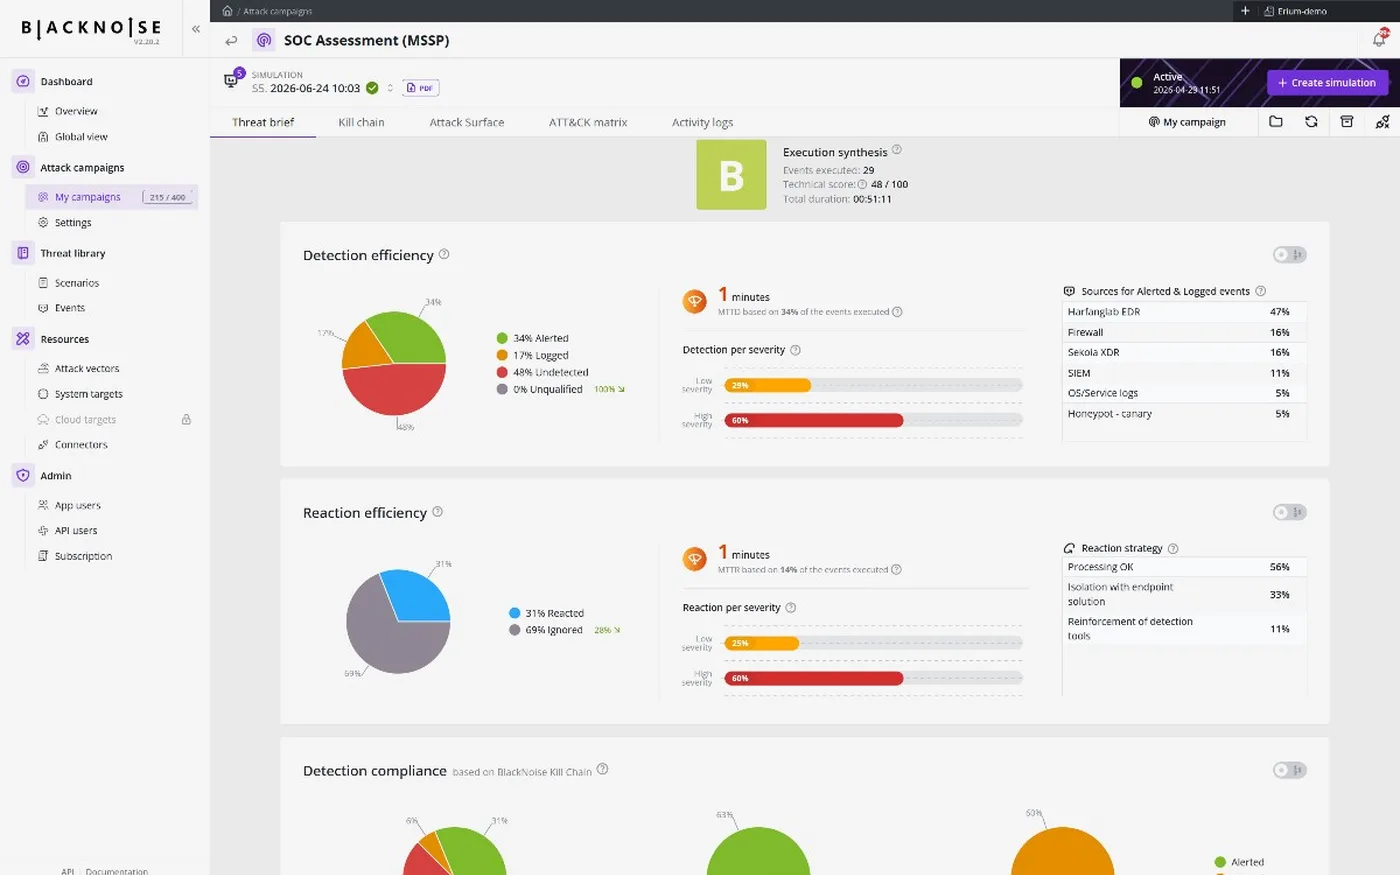The width and height of the screenshot is (1400, 875).
Task: Click help icon beside Detection per severity
Action: (x=796, y=350)
